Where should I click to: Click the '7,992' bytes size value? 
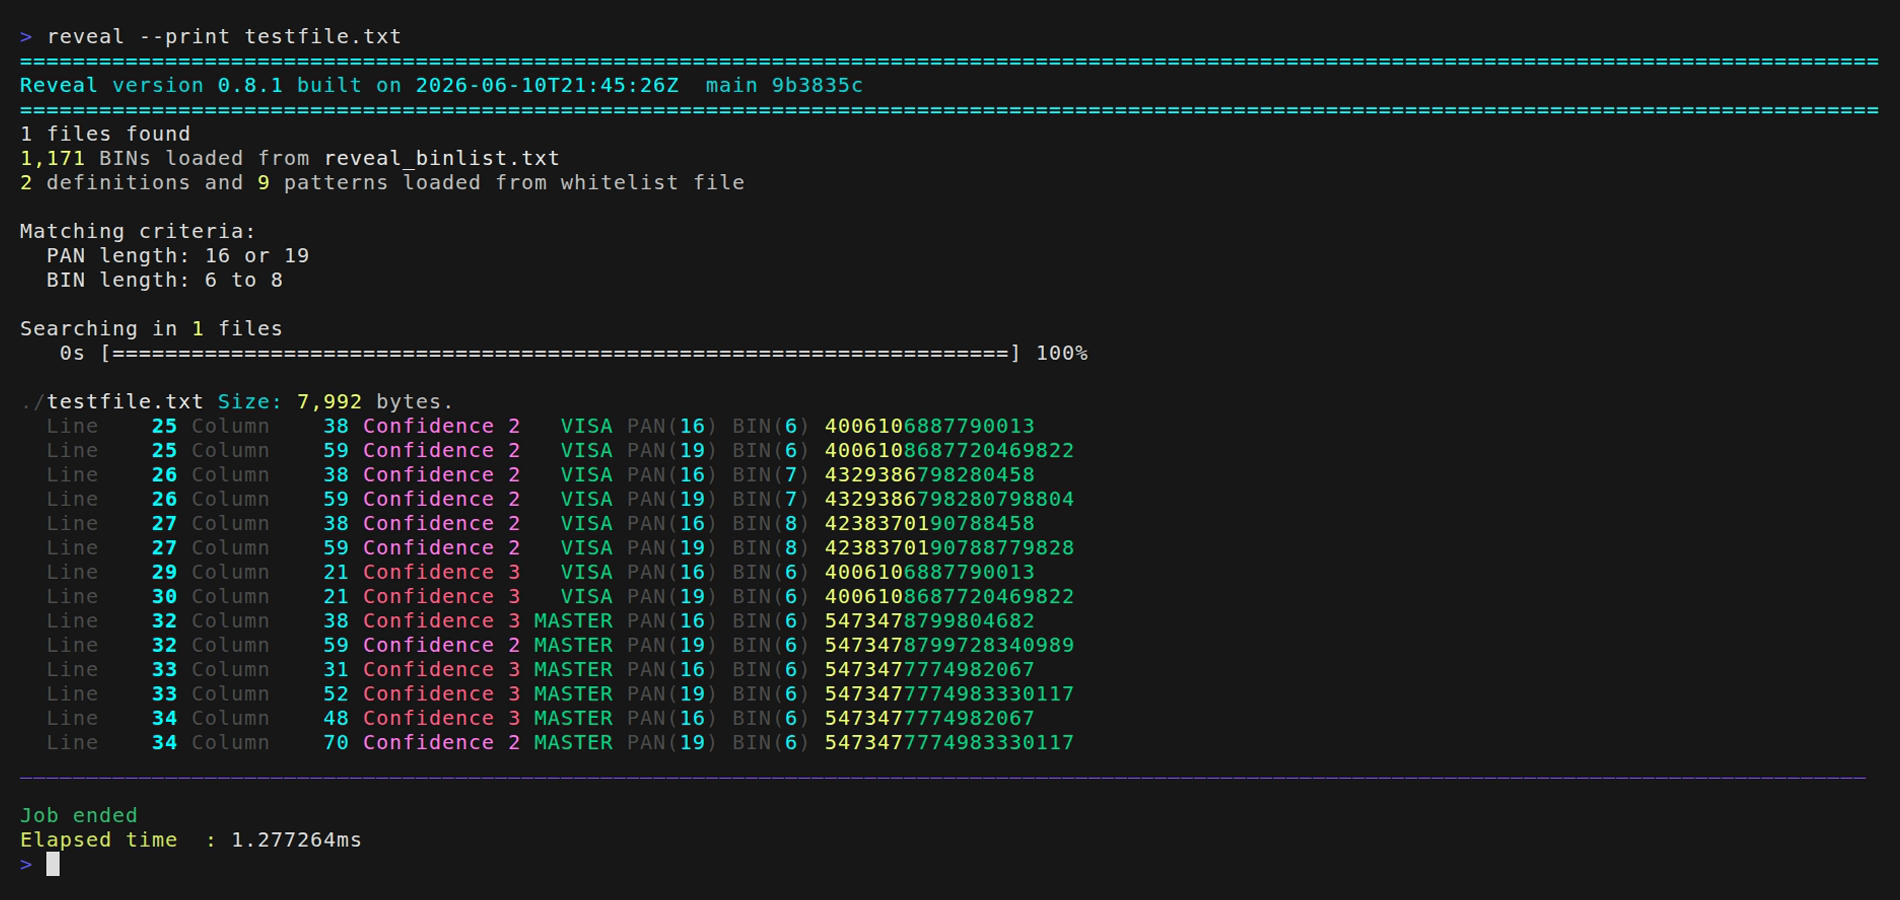tap(329, 402)
